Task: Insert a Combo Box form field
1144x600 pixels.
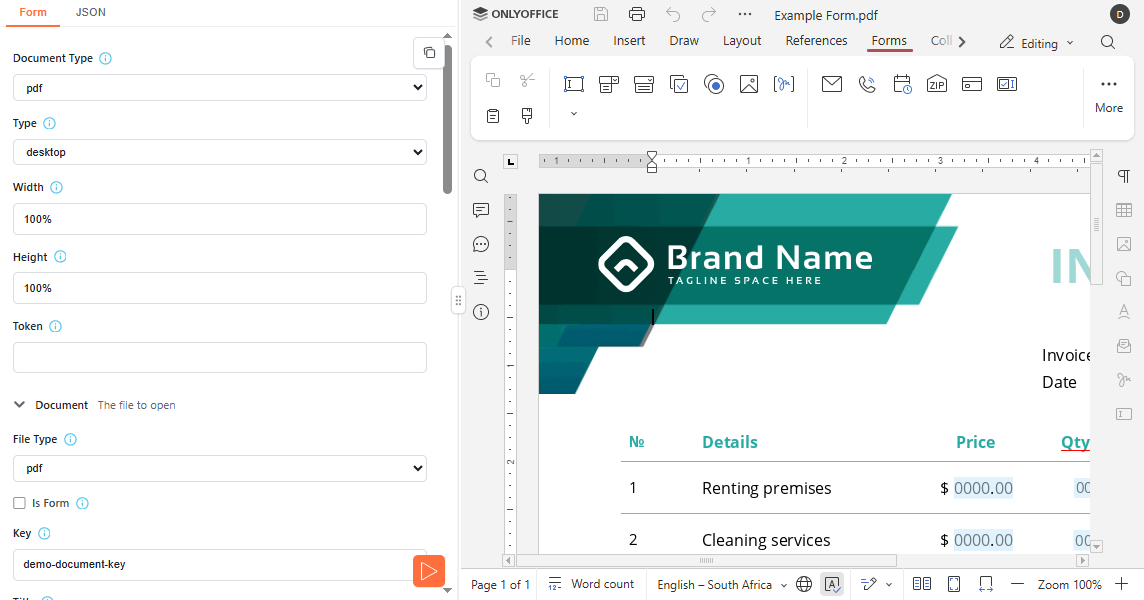Action: coord(609,84)
